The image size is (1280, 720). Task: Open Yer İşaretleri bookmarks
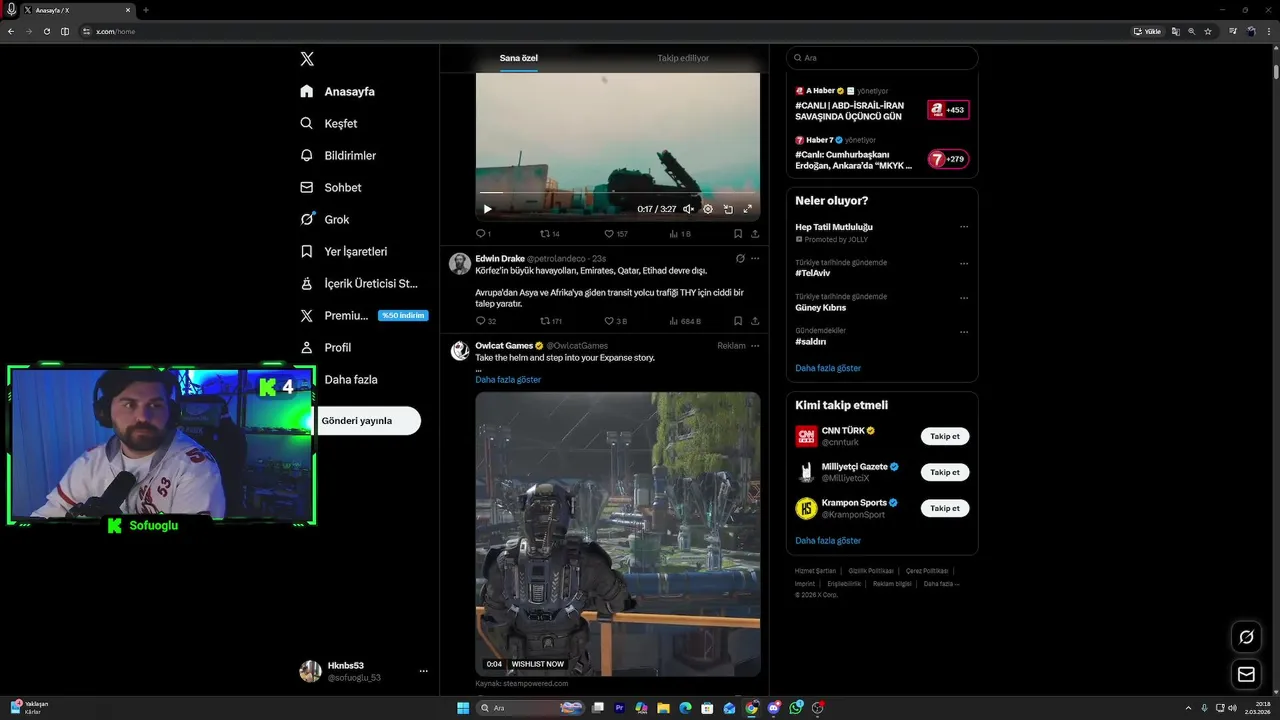pos(343,251)
